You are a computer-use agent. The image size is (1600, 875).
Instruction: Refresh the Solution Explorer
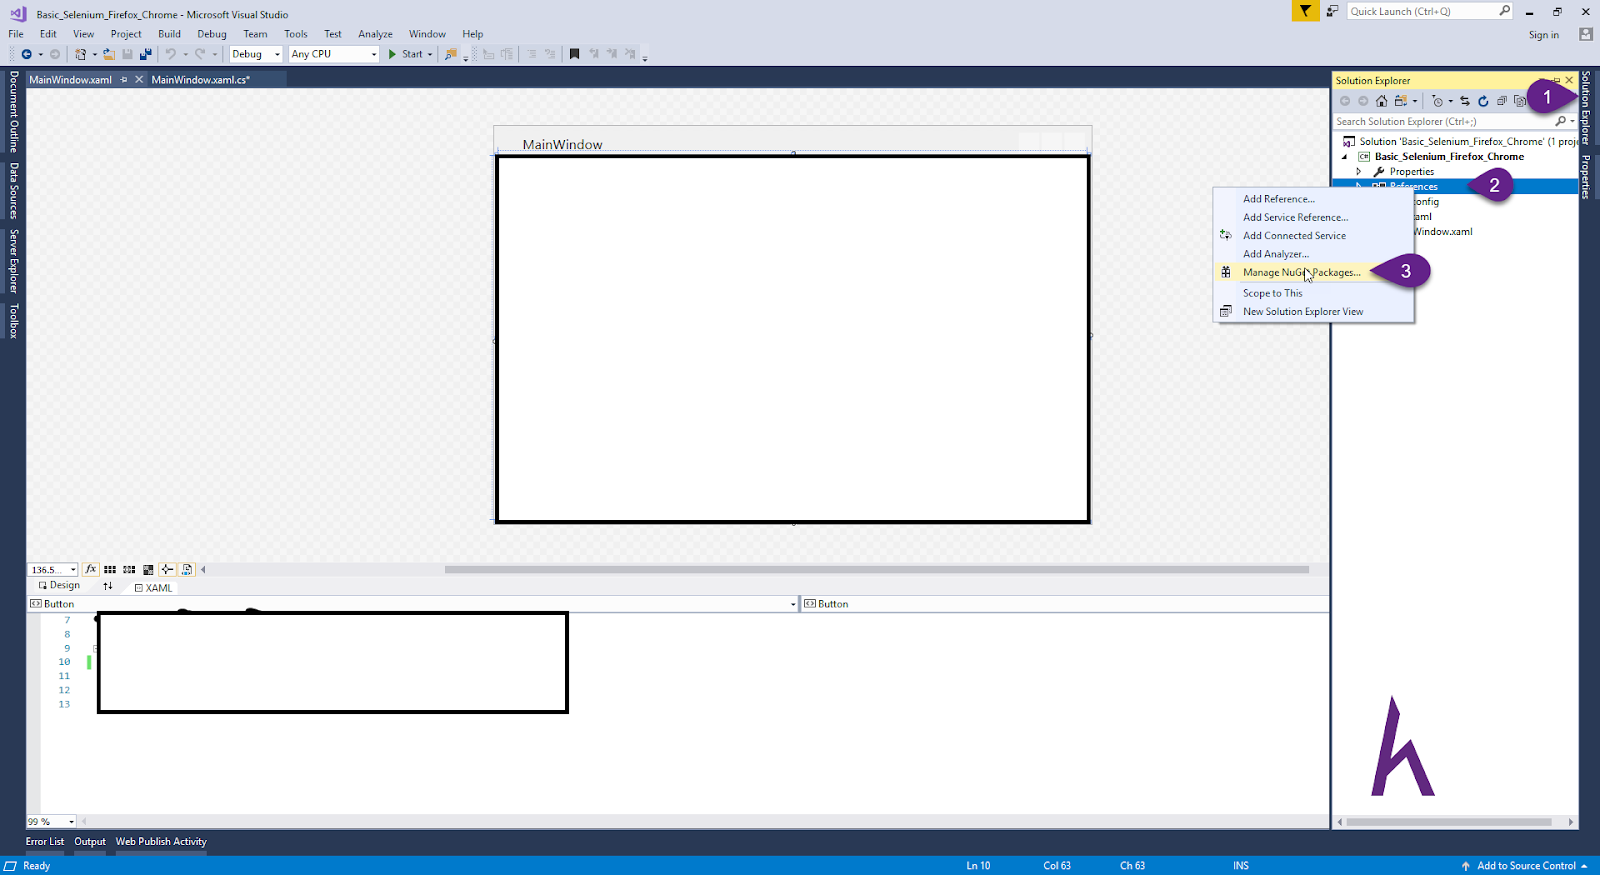(x=1483, y=101)
